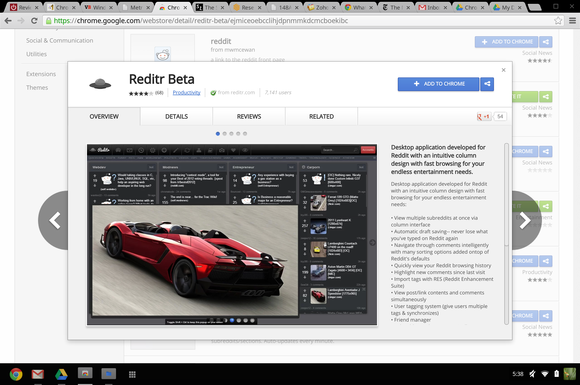Click the '7,141 users' text

[x=278, y=92]
